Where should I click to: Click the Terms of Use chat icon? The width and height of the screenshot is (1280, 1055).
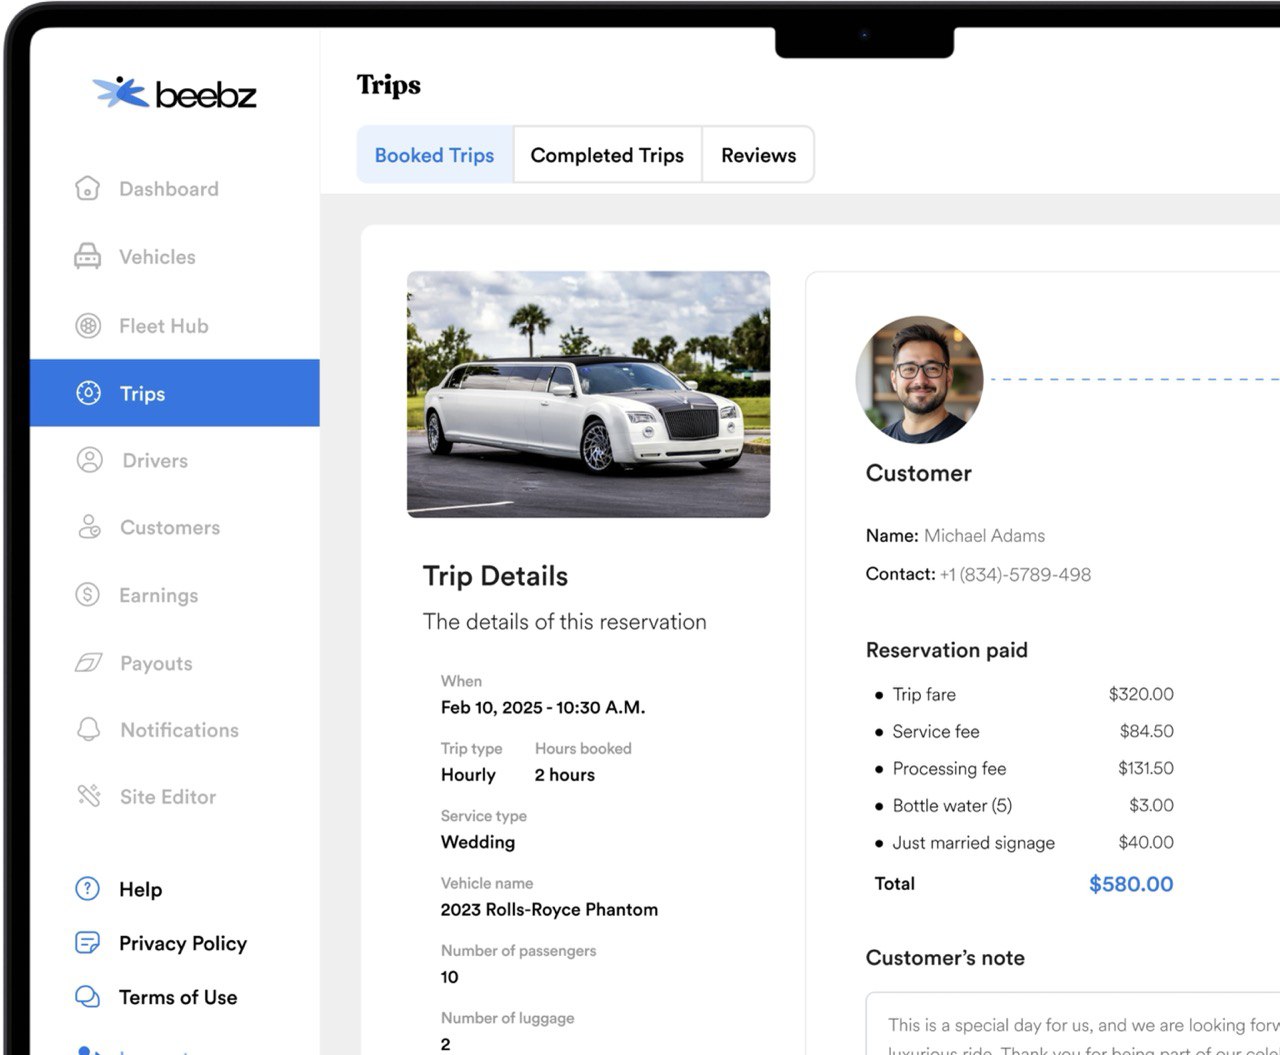(x=88, y=997)
